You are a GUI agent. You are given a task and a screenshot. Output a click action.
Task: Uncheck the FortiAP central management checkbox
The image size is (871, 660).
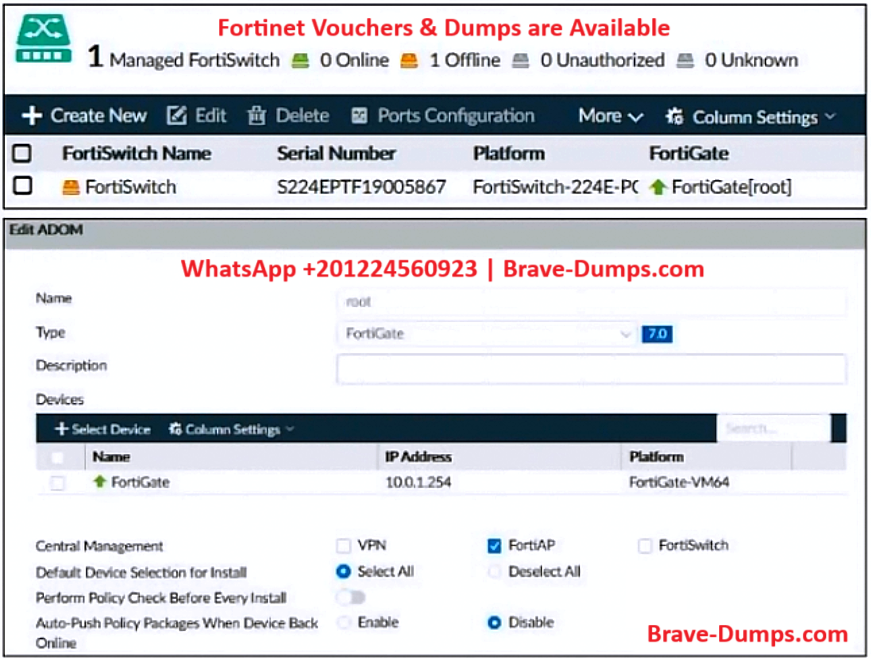pyautogui.click(x=494, y=546)
